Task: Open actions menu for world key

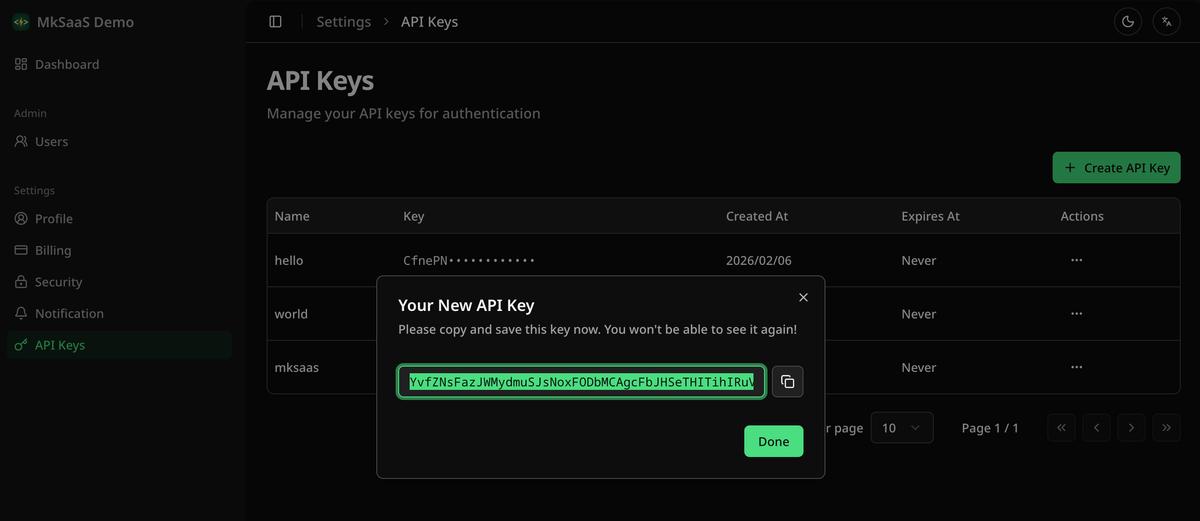Action: tap(1076, 314)
